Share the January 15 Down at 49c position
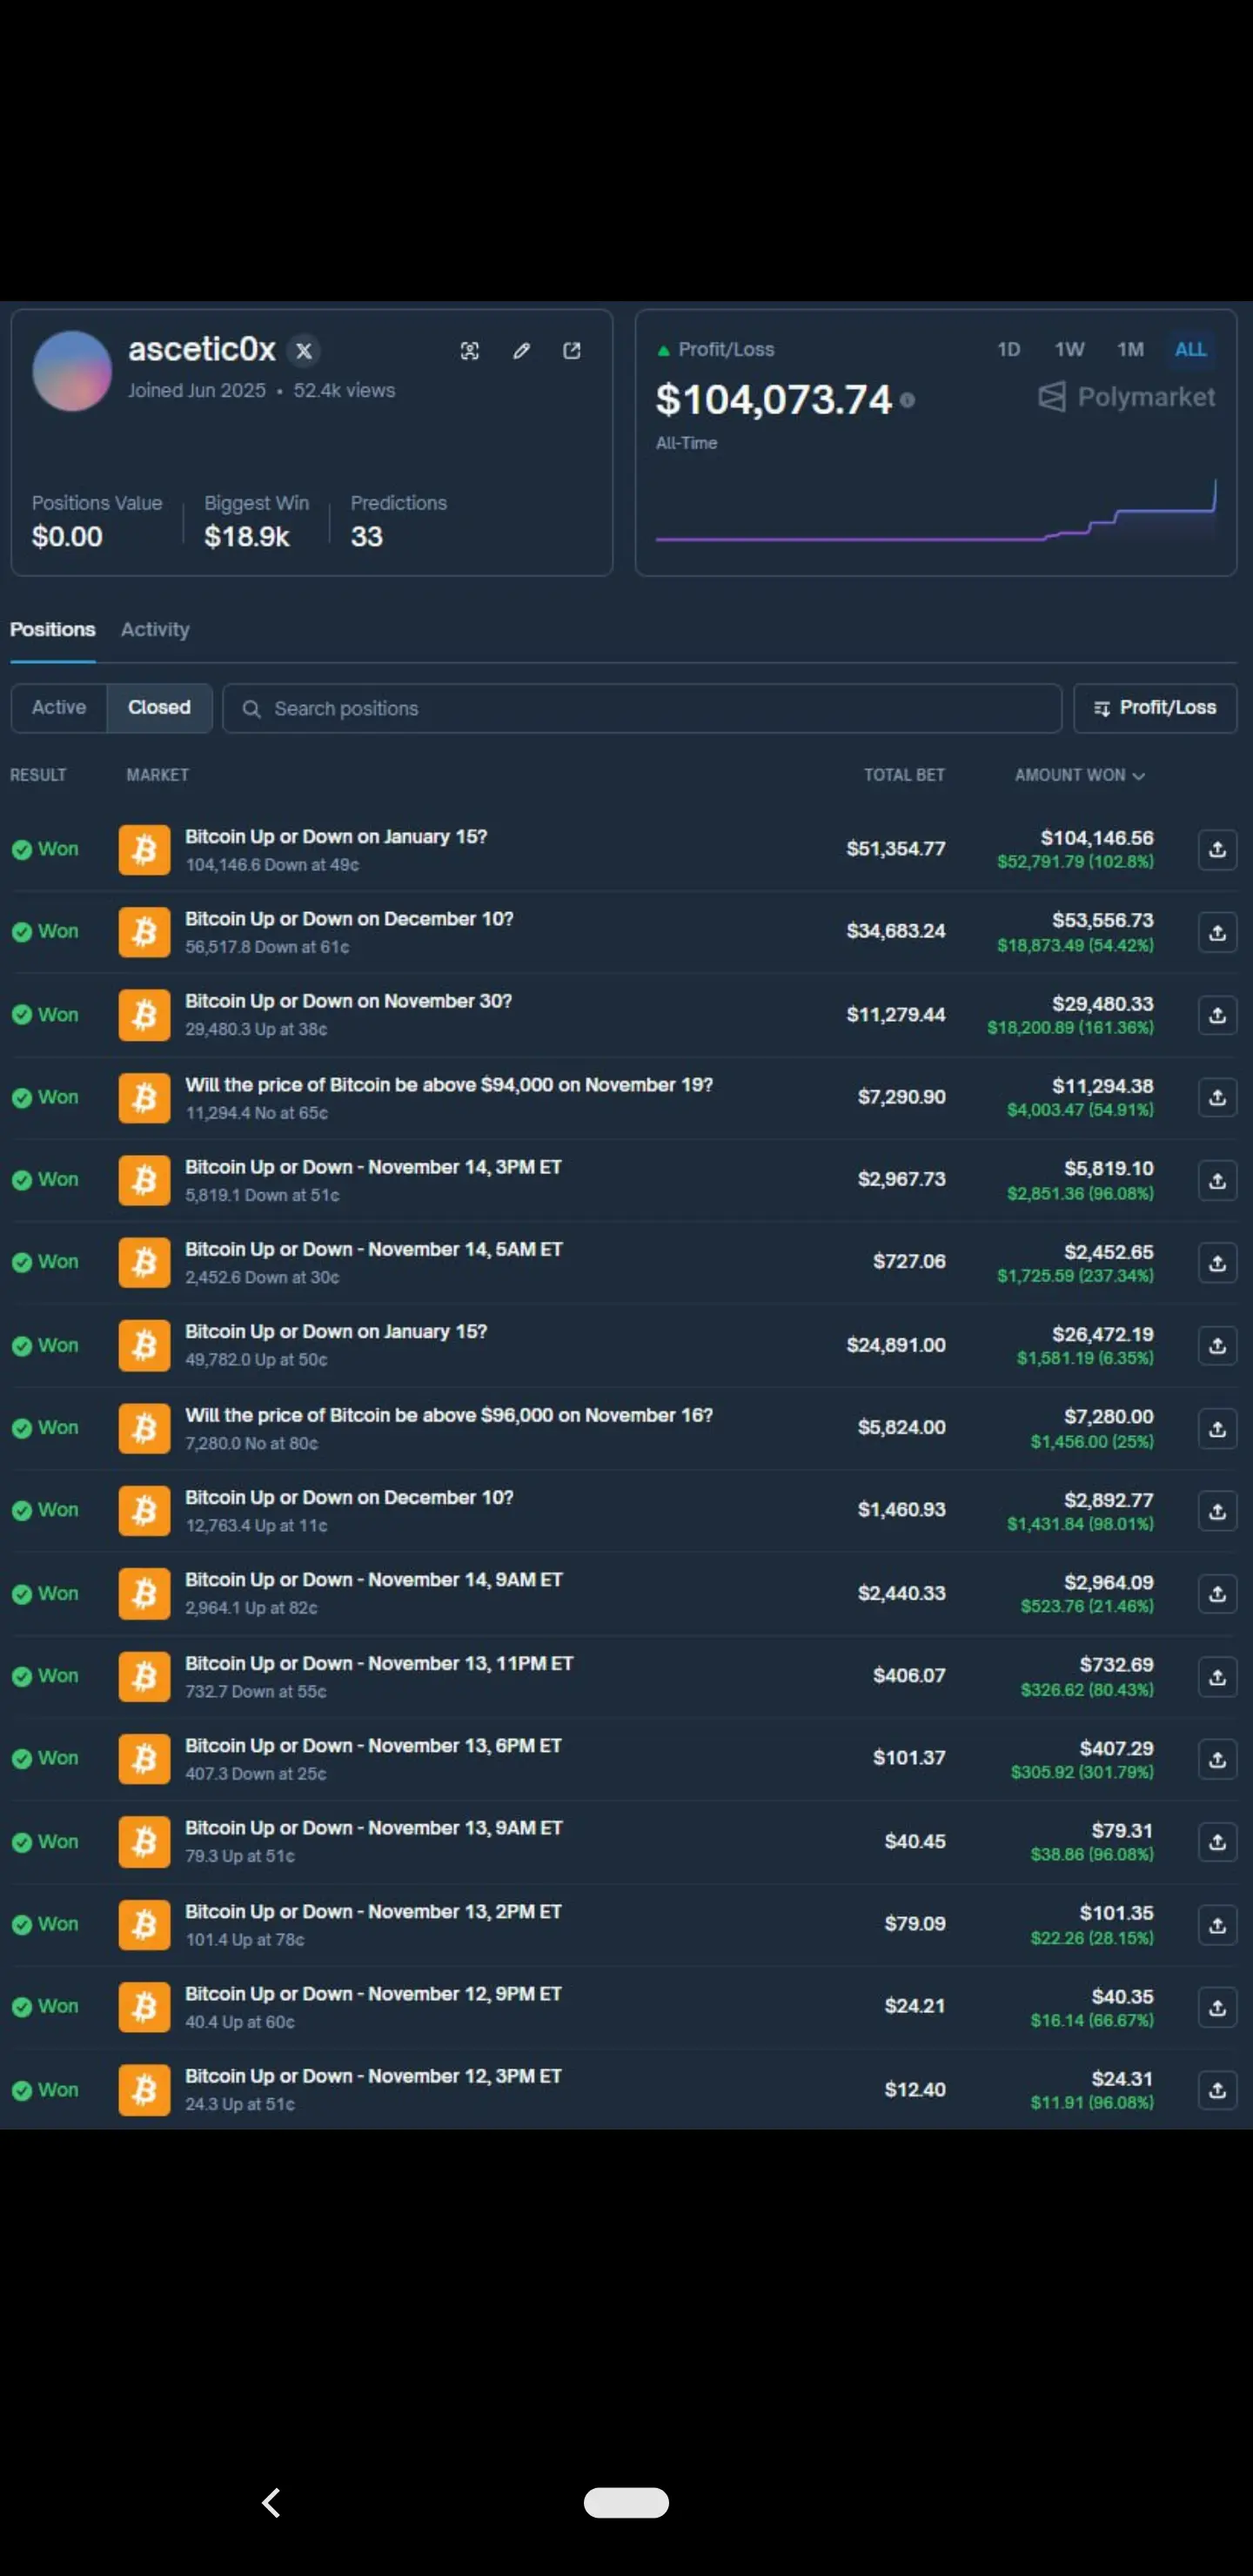This screenshot has width=1253, height=2576. [x=1217, y=849]
